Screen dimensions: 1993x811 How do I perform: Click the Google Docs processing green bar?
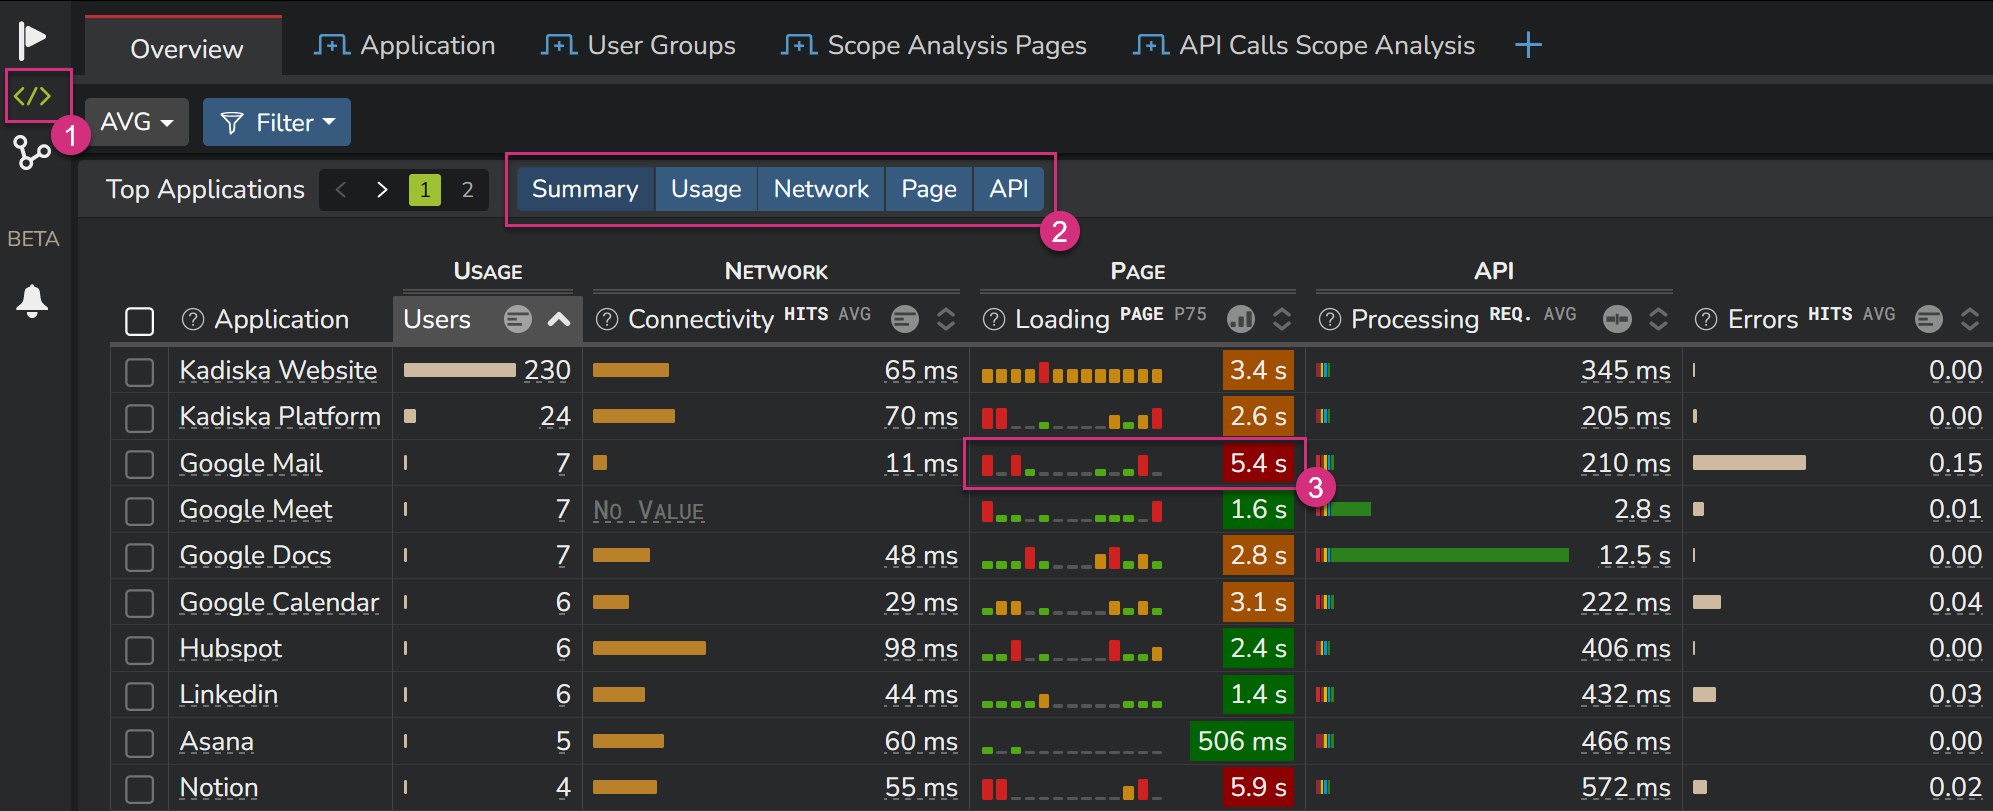pos(1449,555)
